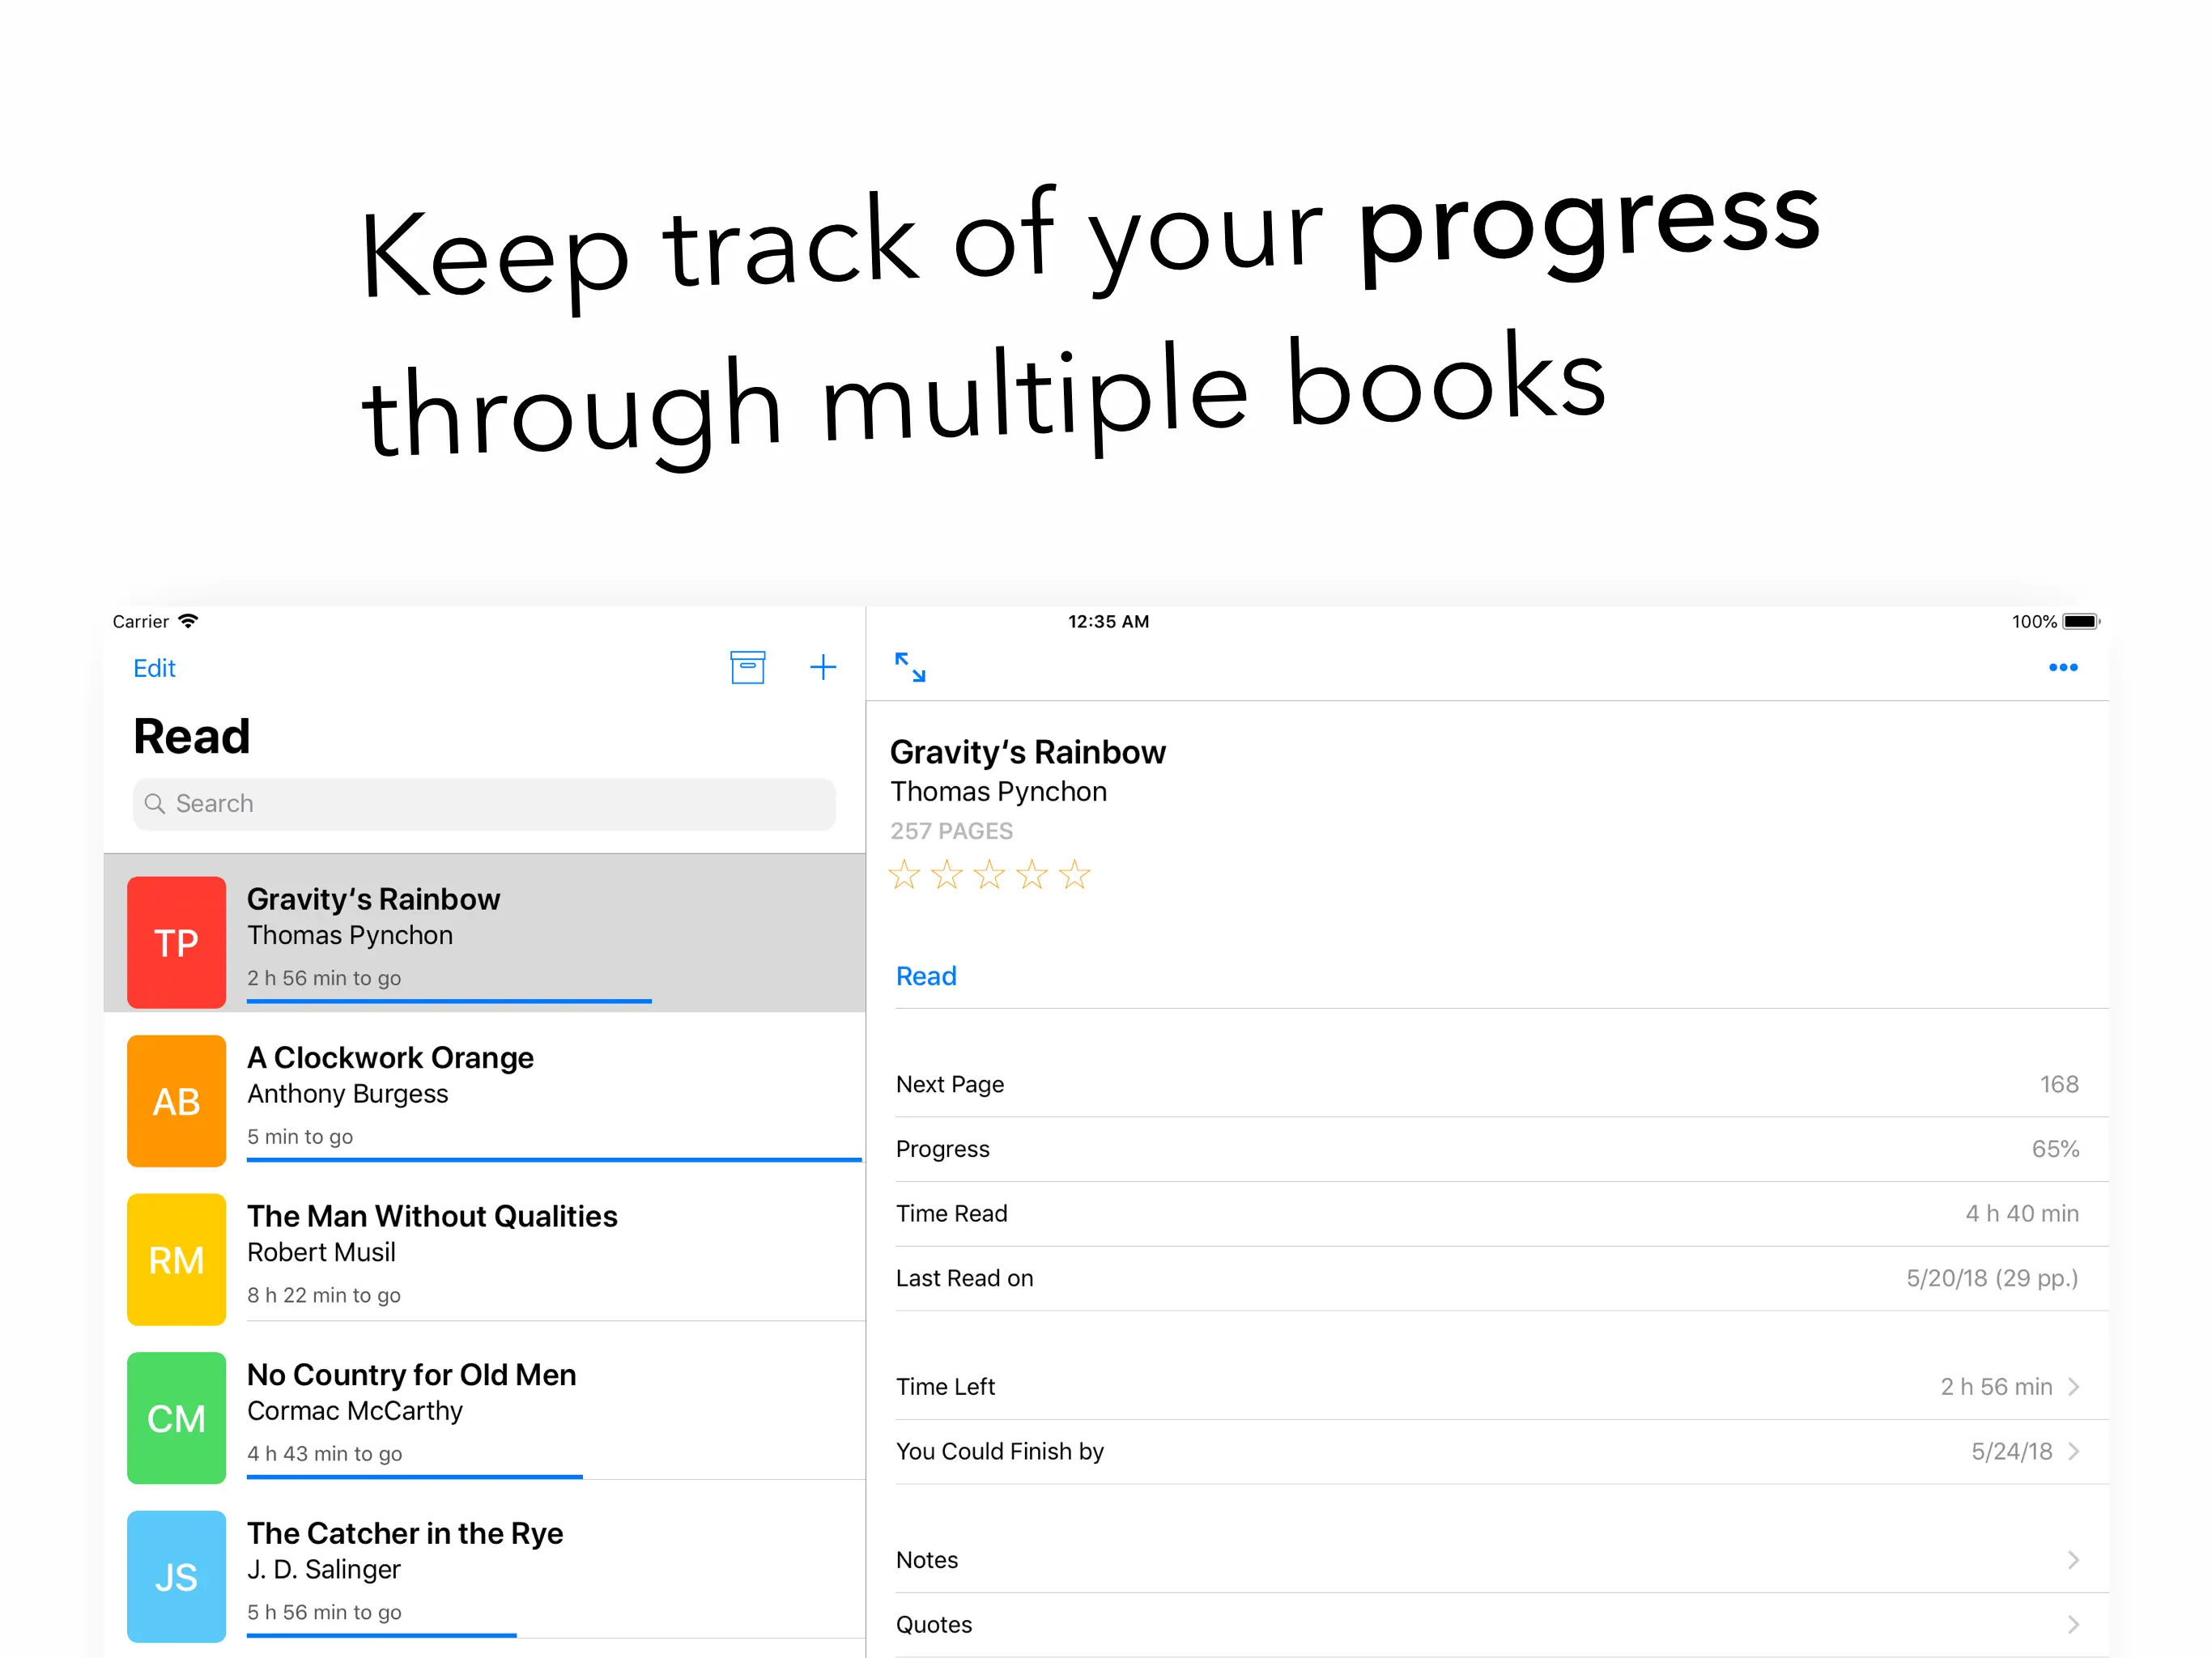Click the orange AB book cover
Image resolution: width=2212 pixels, height=1658 pixels.
click(176, 1100)
